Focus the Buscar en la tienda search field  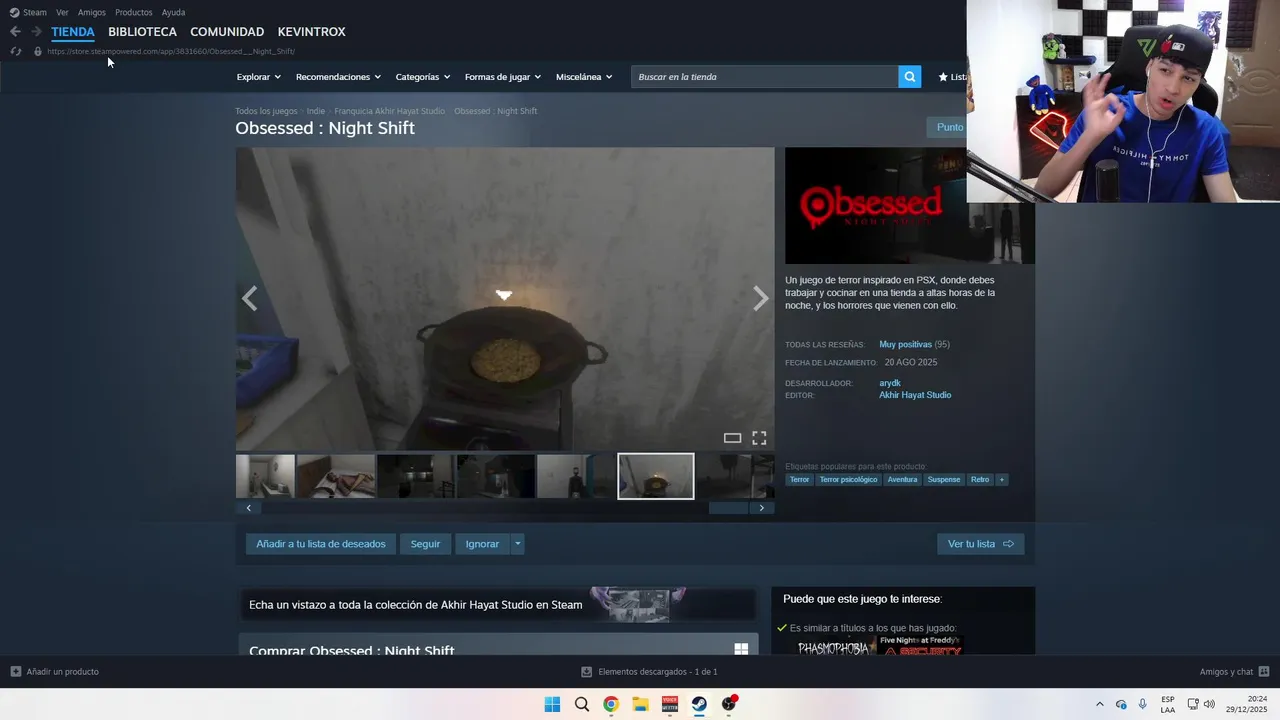pyautogui.click(x=765, y=77)
